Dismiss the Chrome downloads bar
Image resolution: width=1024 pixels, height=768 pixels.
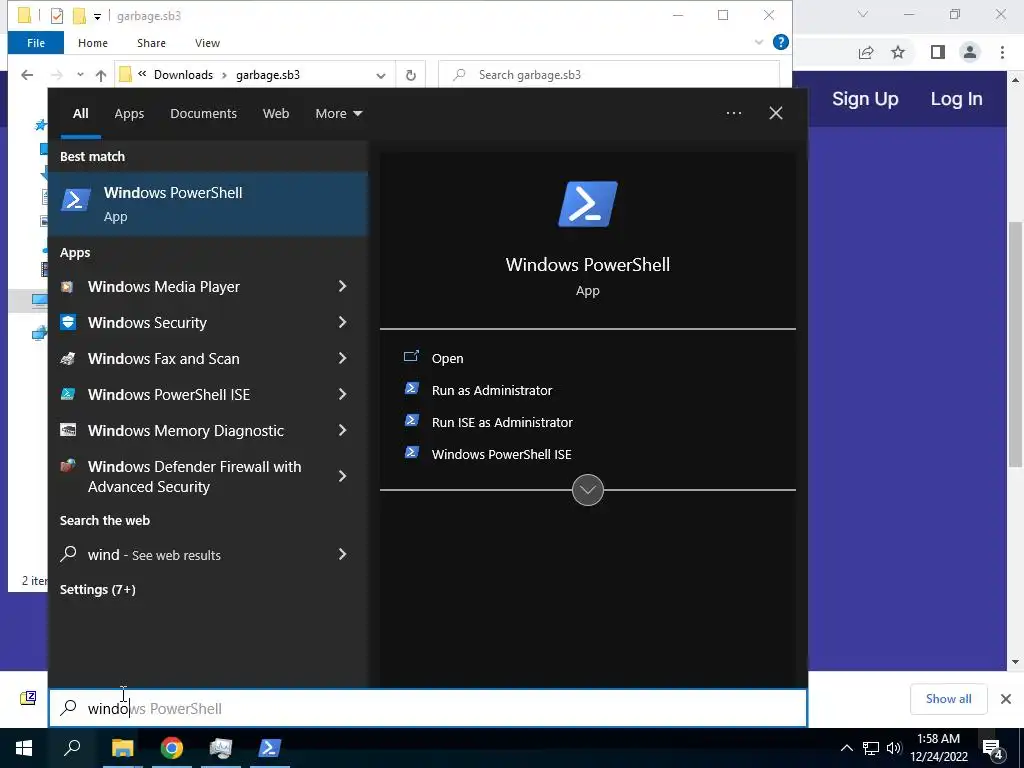coord(1006,699)
